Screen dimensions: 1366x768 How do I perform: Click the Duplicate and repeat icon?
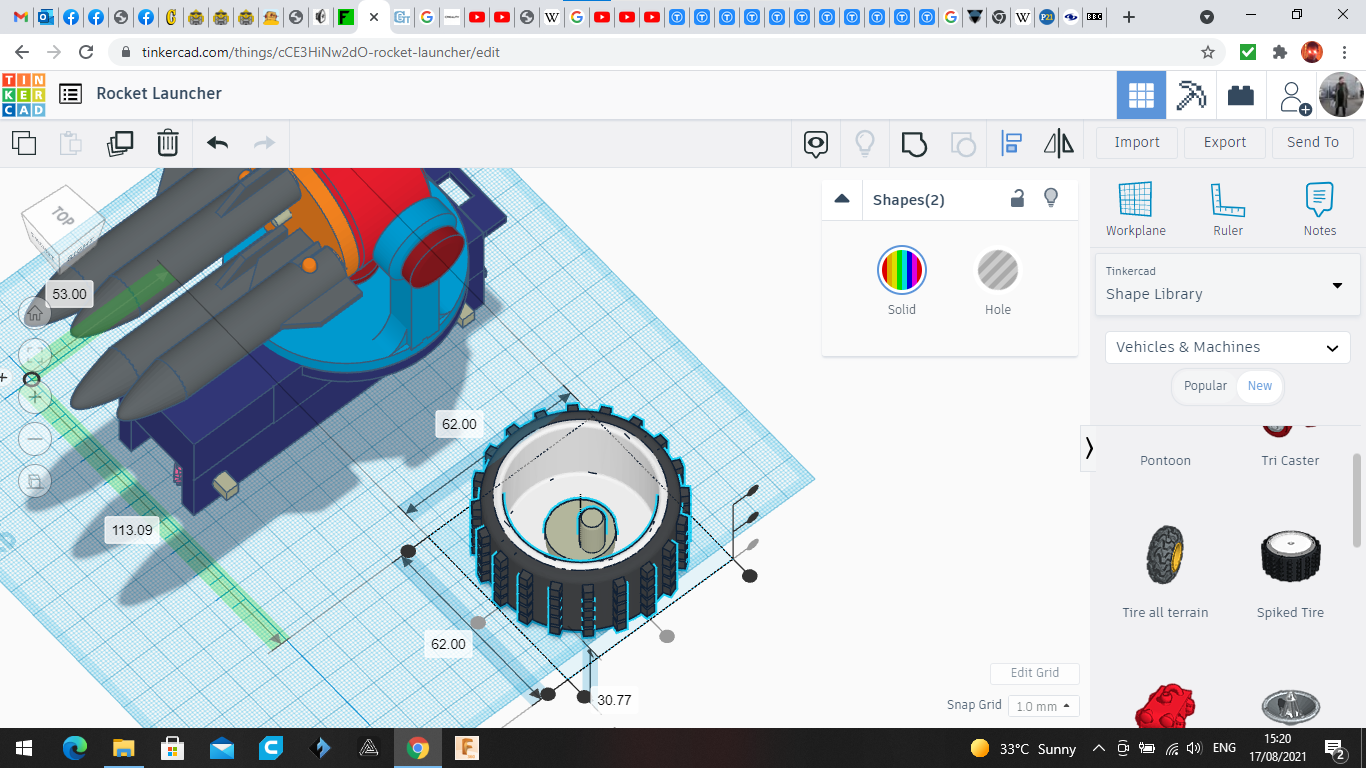120,143
